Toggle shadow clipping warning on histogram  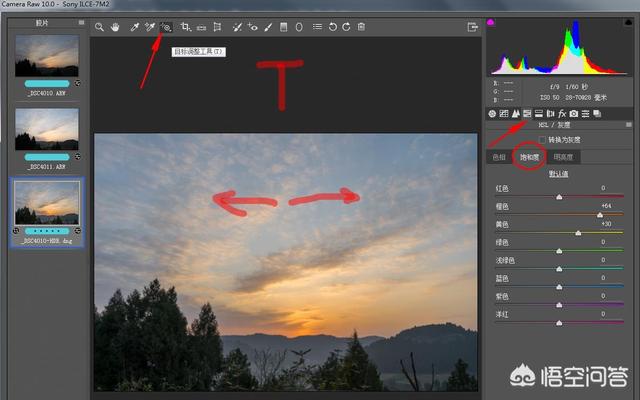[491, 22]
